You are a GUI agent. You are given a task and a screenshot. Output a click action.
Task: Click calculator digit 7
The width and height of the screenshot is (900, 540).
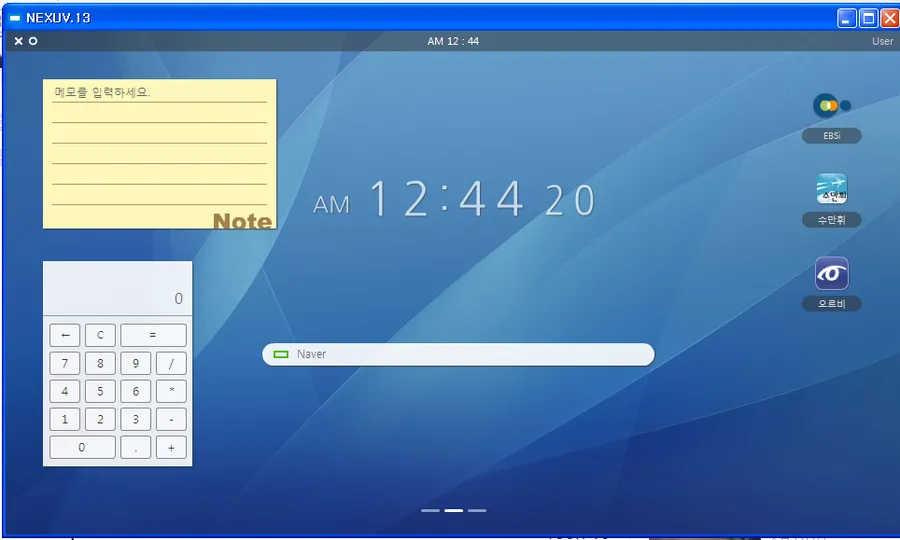tap(65, 363)
